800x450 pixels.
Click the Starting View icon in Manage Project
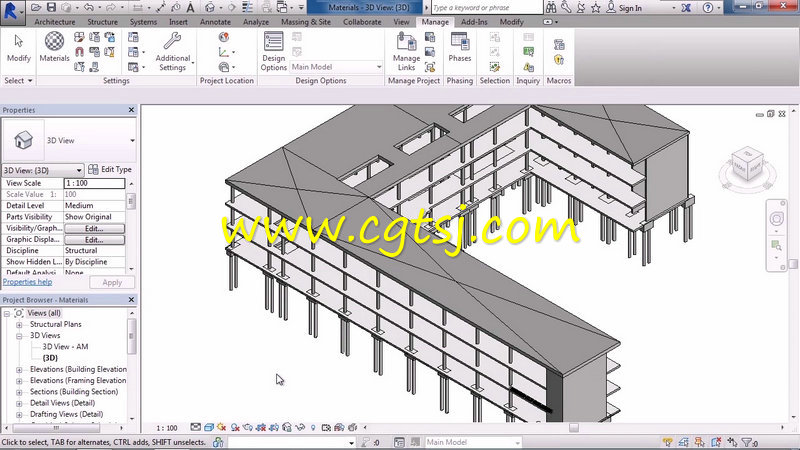(430, 67)
